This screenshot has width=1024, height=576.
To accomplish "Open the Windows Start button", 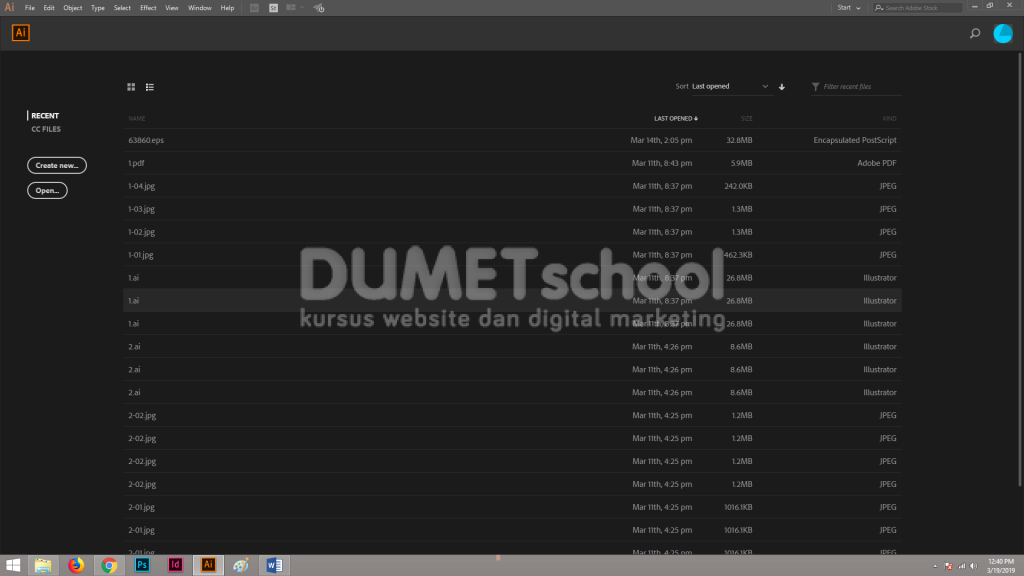I will point(13,565).
